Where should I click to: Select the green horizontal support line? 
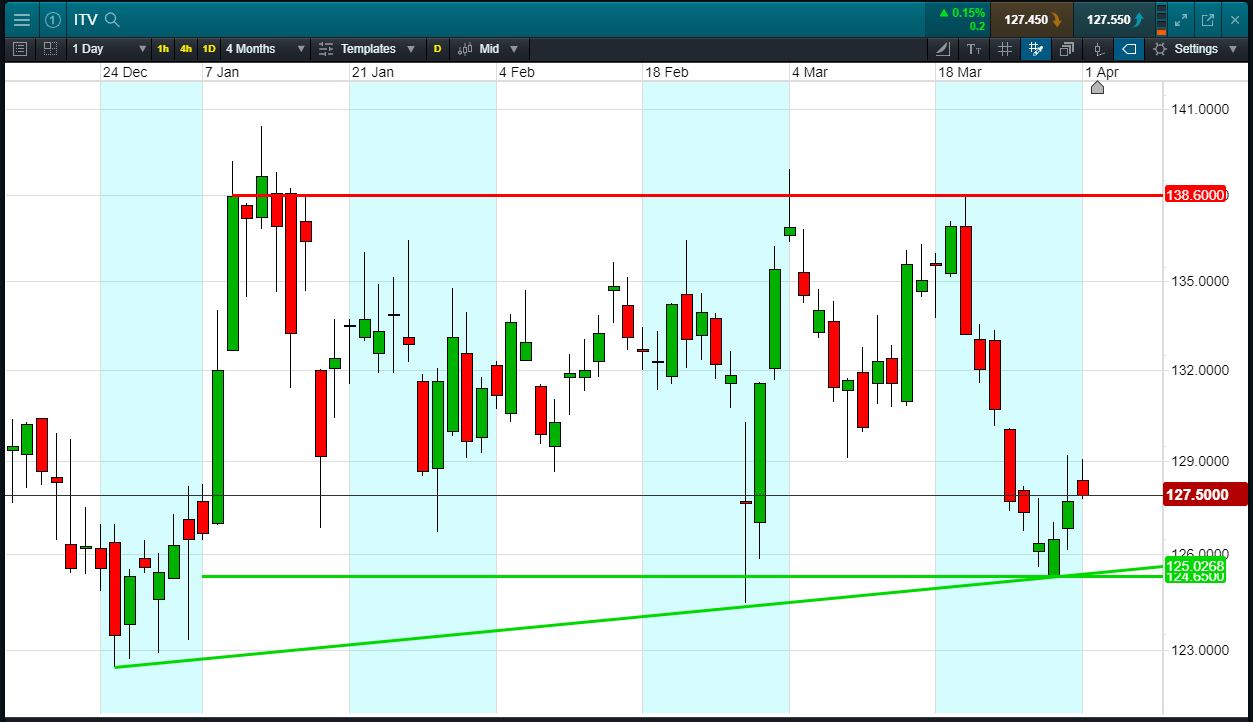683,576
